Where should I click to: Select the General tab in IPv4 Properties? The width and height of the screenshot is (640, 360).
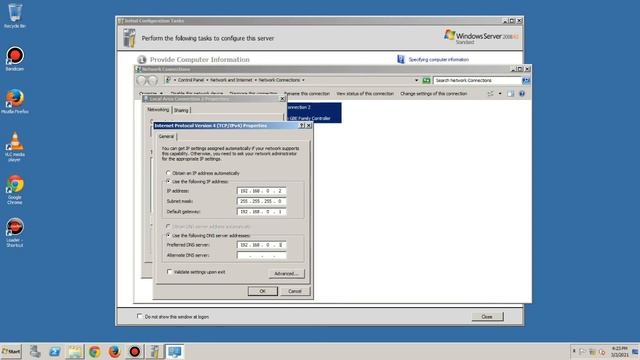coord(166,136)
